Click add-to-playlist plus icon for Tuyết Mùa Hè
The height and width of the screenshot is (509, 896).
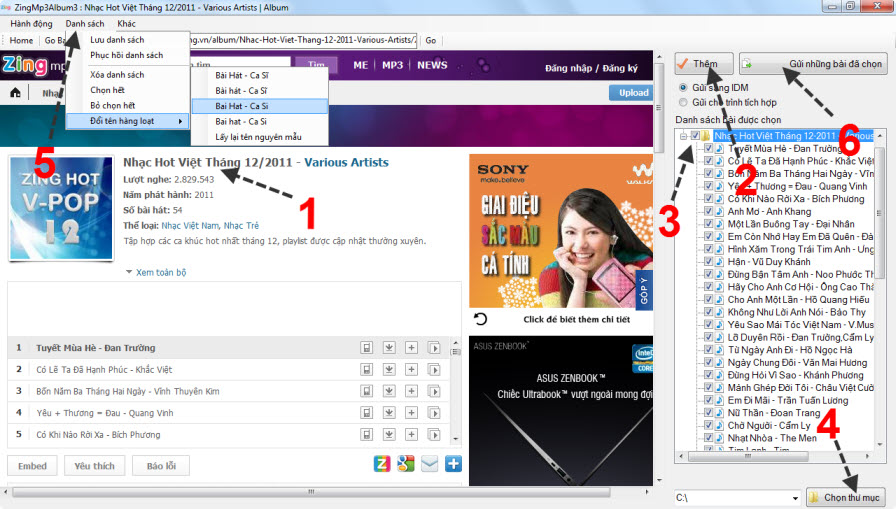(x=411, y=348)
